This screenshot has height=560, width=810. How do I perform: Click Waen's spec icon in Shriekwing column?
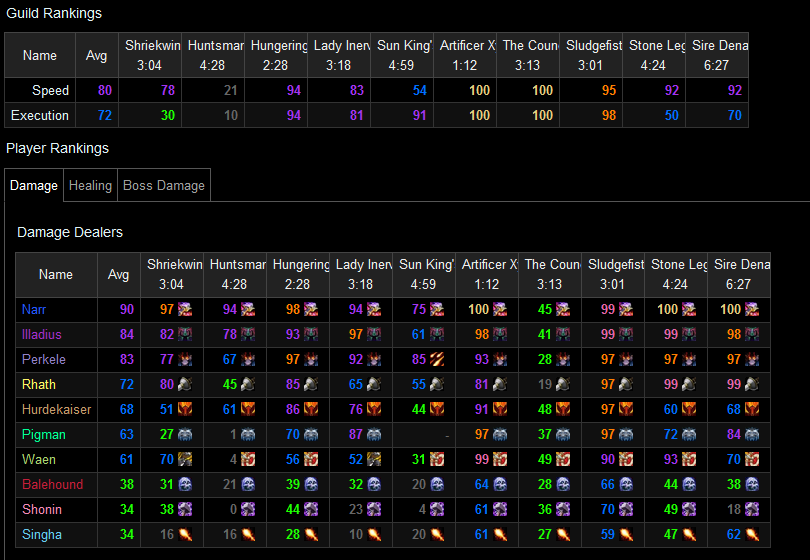point(185,460)
